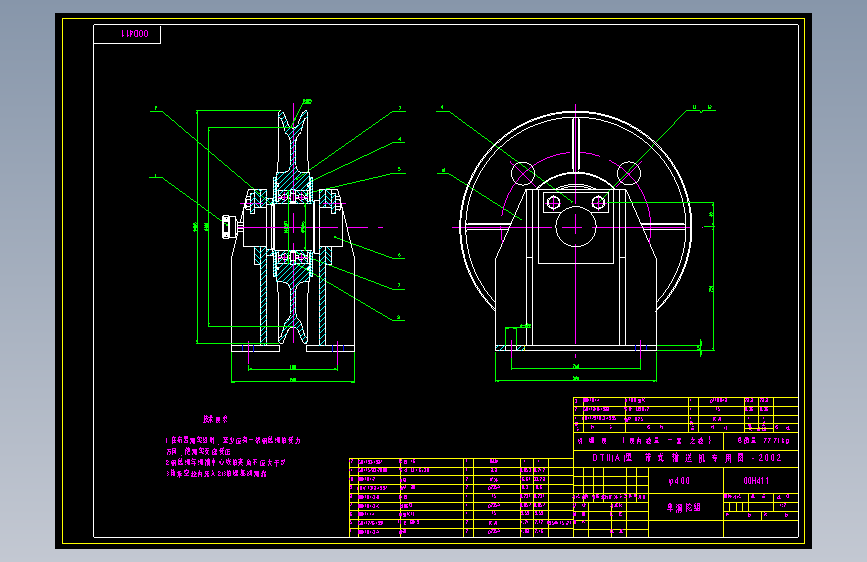Select the upper-right crossed lifting hole circle

(x=629, y=174)
